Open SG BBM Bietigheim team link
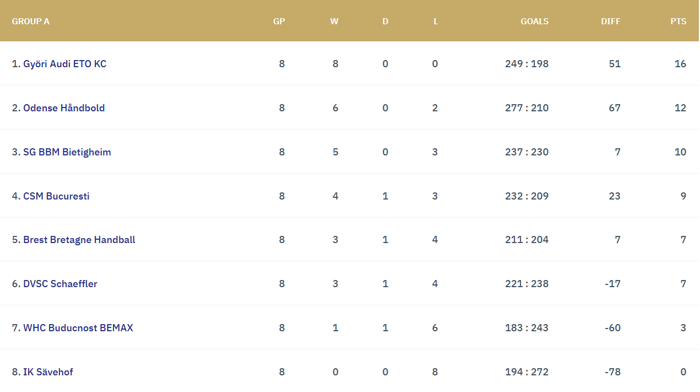This screenshot has width=700, height=392. coord(67,152)
